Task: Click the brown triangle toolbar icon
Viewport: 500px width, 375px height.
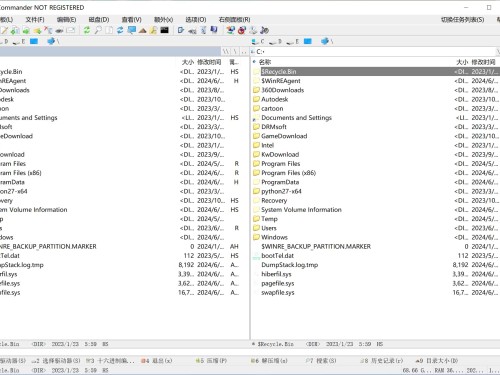Action: (143, 31)
